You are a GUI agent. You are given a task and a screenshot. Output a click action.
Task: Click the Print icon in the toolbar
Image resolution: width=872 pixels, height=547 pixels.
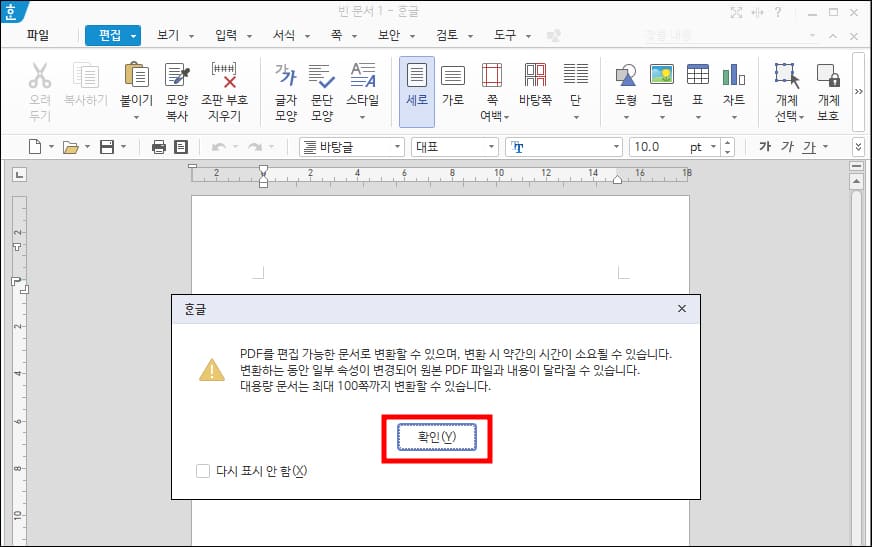tap(158, 147)
